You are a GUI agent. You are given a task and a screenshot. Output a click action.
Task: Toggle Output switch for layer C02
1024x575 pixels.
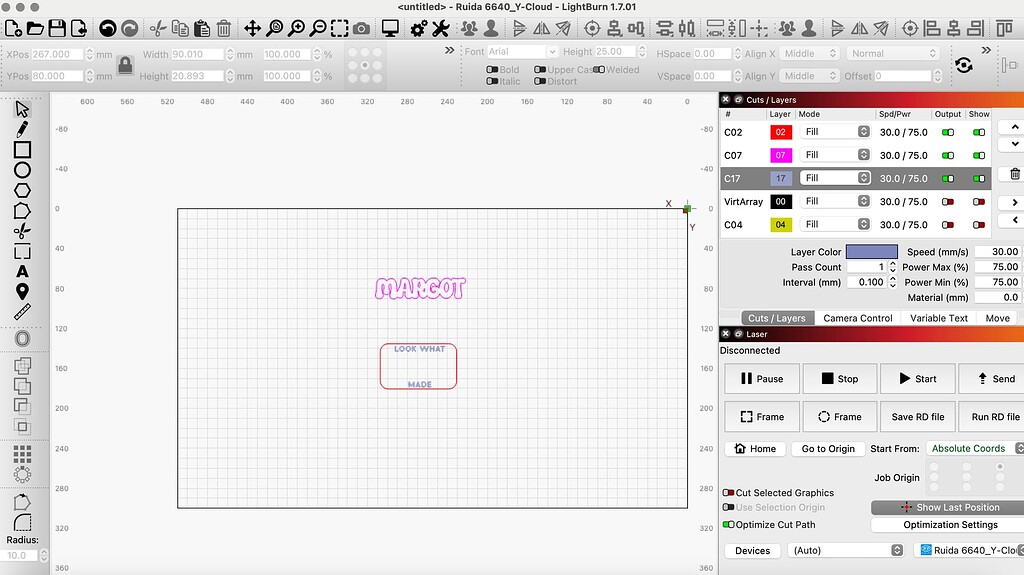[948, 132]
